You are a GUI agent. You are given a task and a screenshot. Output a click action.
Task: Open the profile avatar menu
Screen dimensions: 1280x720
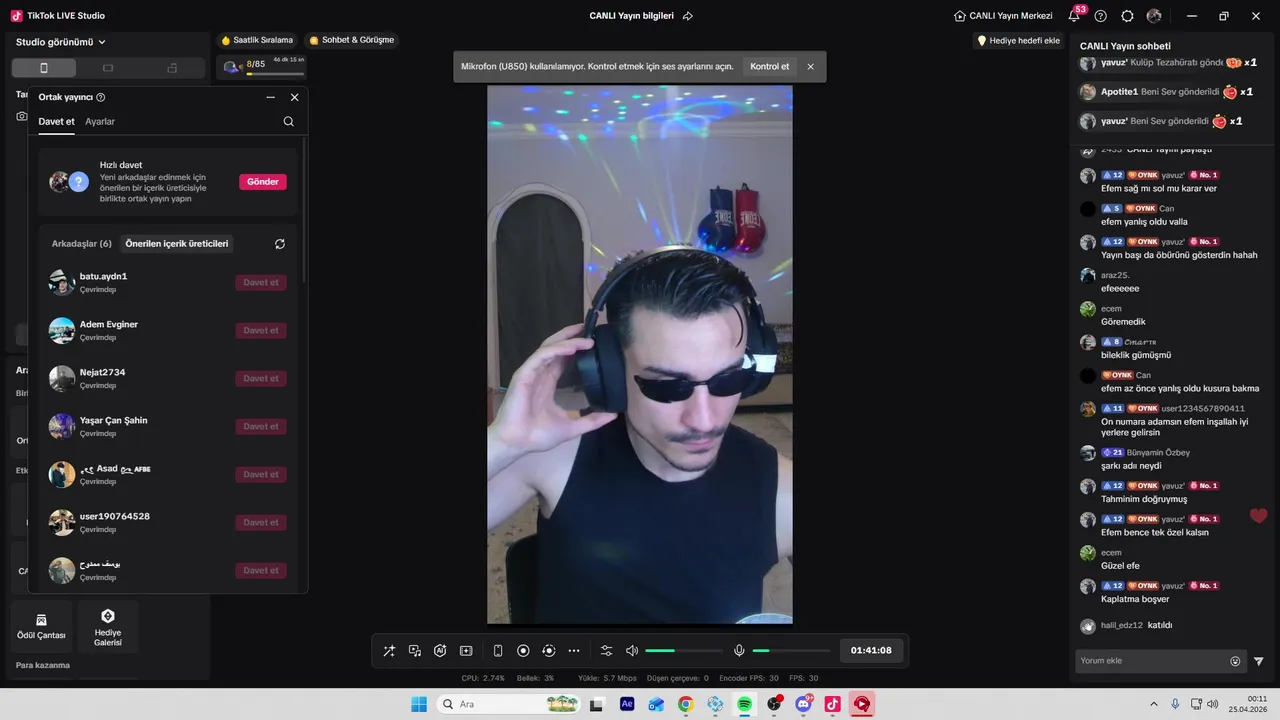tap(1155, 16)
